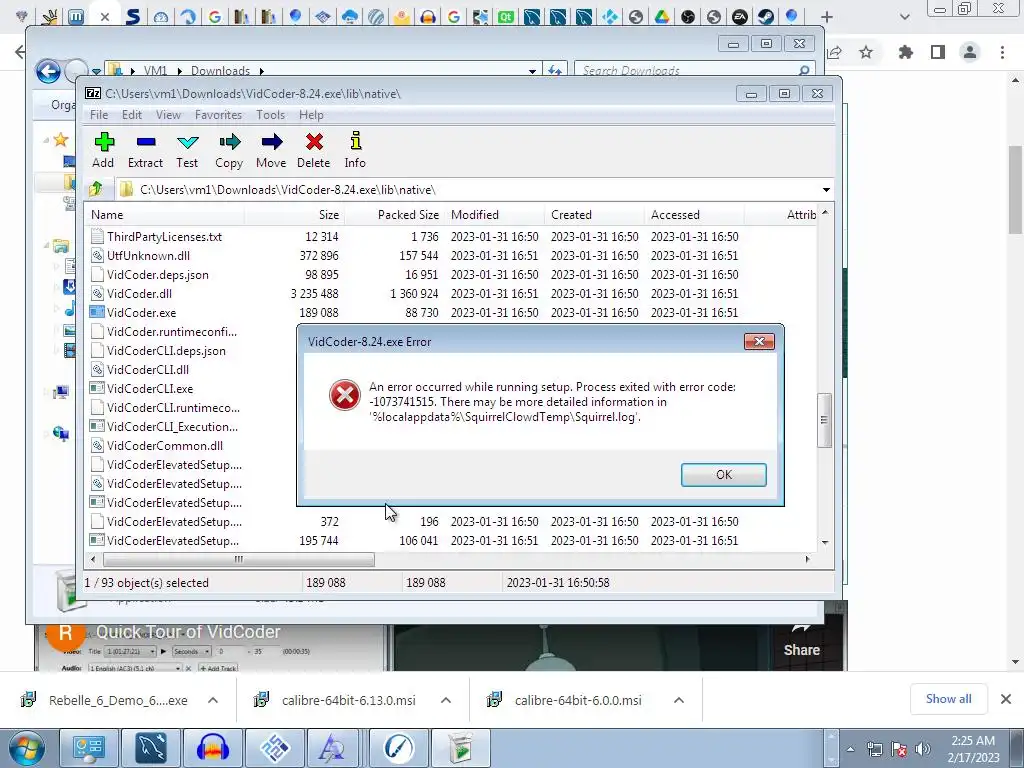Toggle Chrome side panel

pyautogui.click(x=938, y=52)
